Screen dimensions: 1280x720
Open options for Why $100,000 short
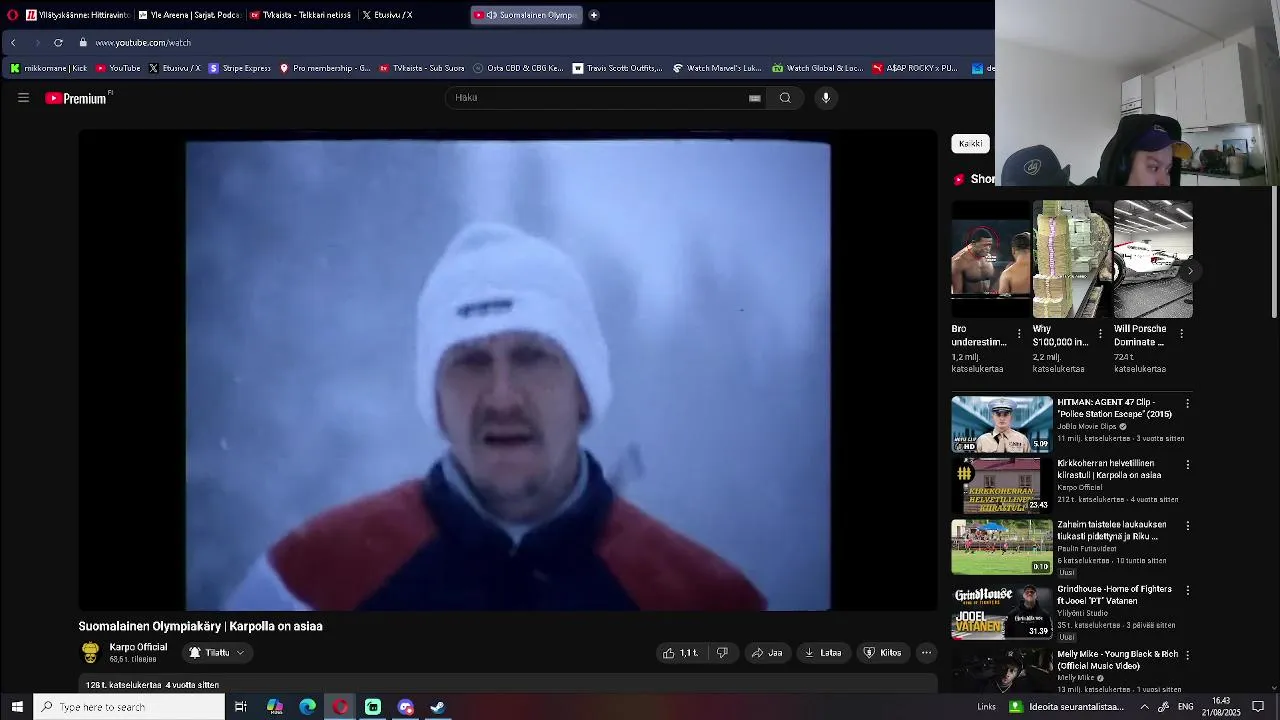(1100, 333)
